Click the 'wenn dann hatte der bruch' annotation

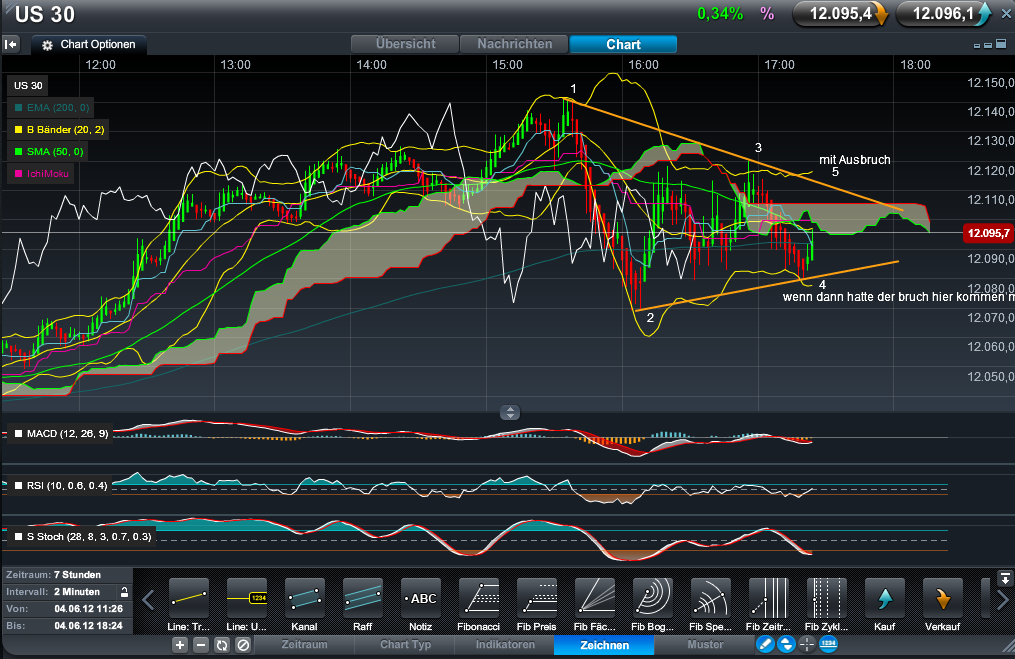point(898,297)
